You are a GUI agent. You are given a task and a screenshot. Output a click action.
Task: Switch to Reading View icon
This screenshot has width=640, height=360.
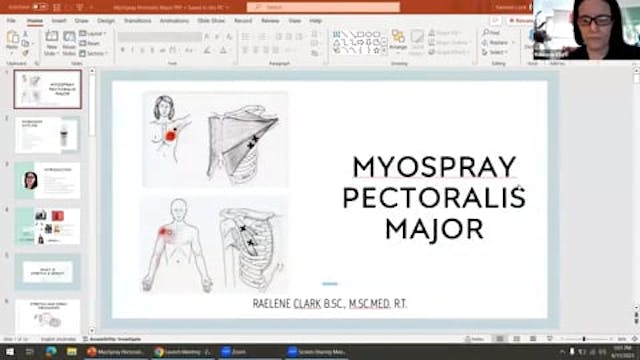(x=533, y=339)
